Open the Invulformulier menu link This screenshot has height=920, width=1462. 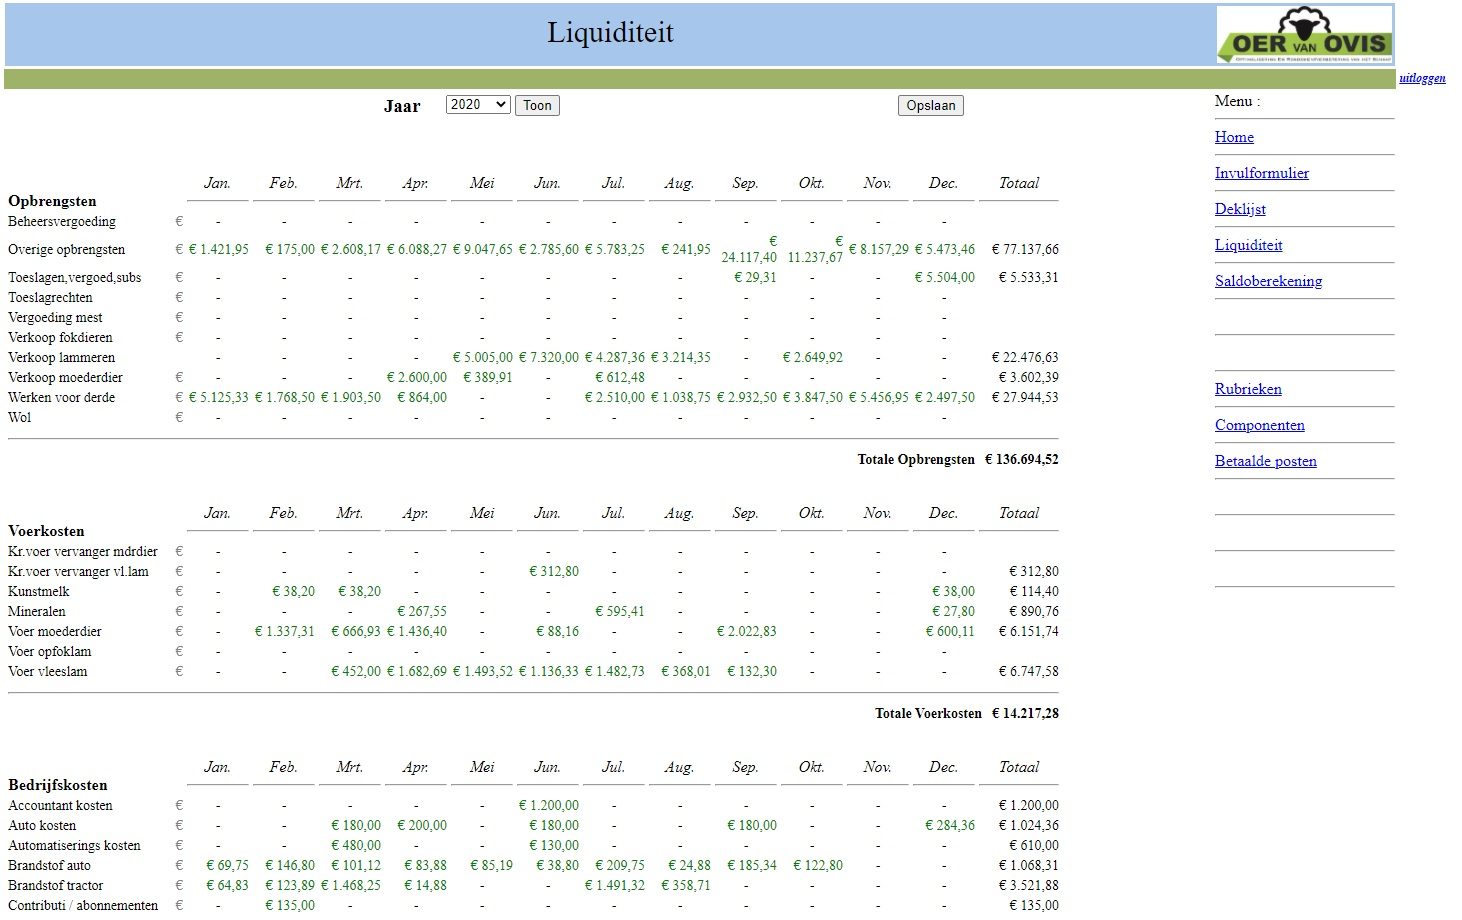pos(1261,173)
